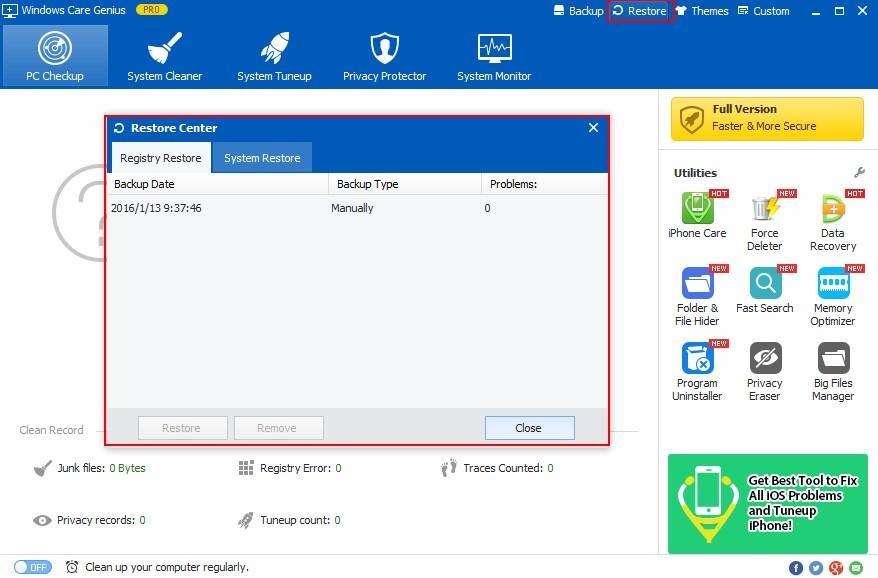Click the green email icon
The height and width of the screenshot is (578, 878).
856,568
